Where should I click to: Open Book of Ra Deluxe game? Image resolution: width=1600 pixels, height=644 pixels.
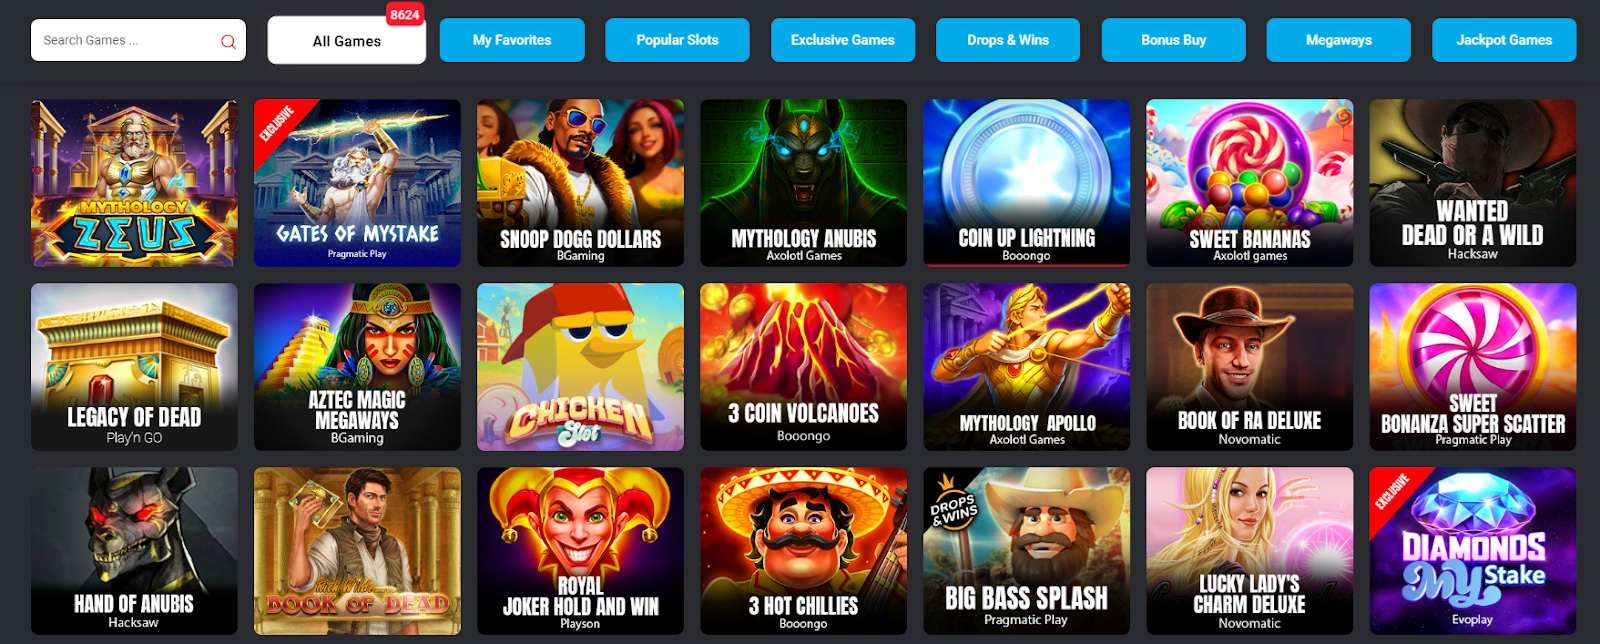click(x=1249, y=367)
